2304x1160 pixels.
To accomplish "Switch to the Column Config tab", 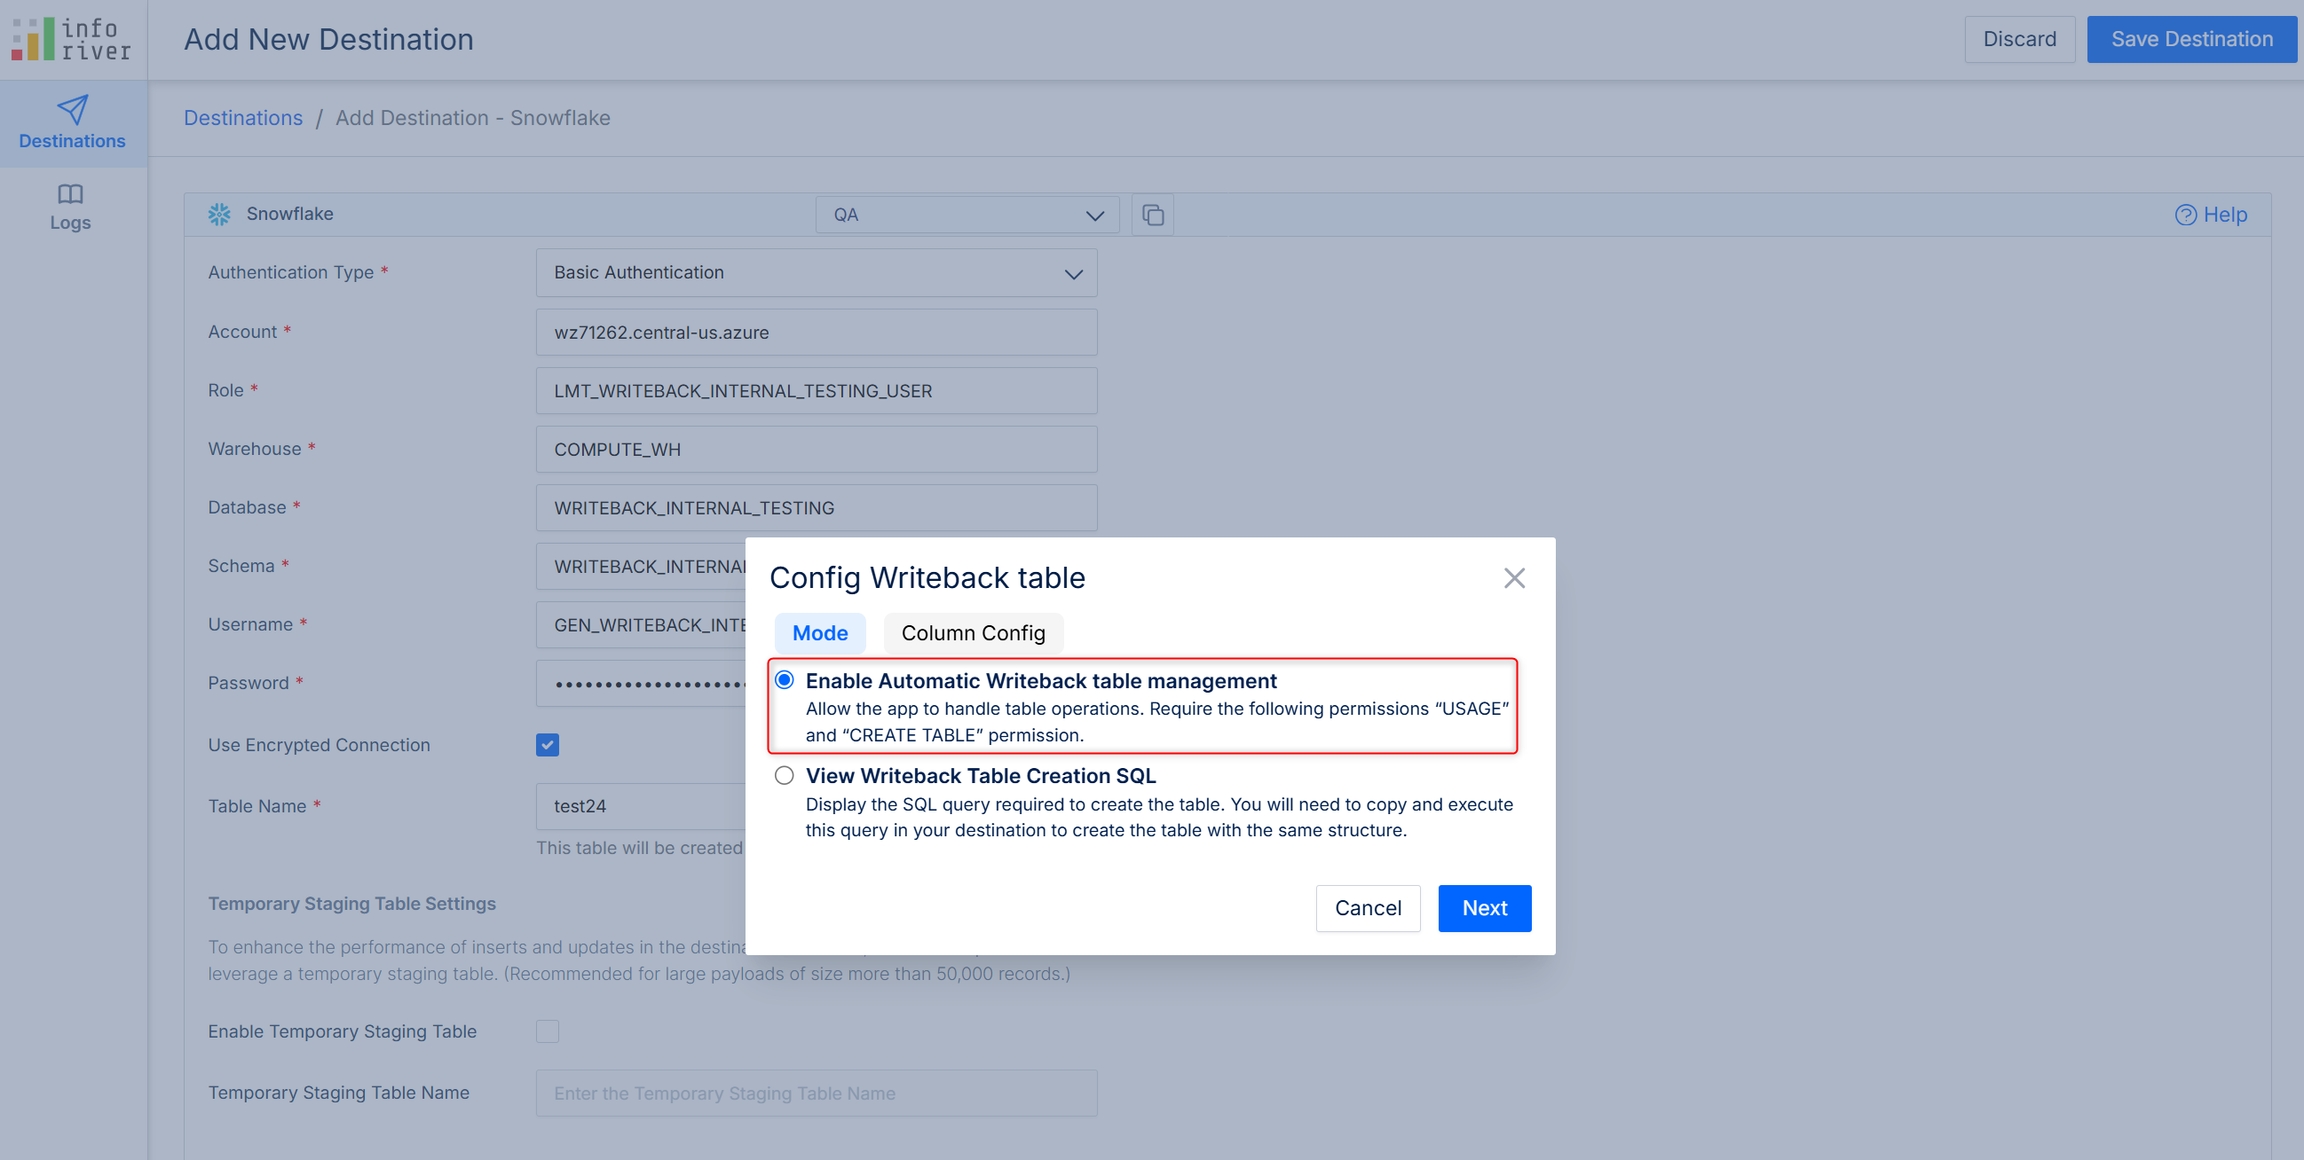I will 972,633.
